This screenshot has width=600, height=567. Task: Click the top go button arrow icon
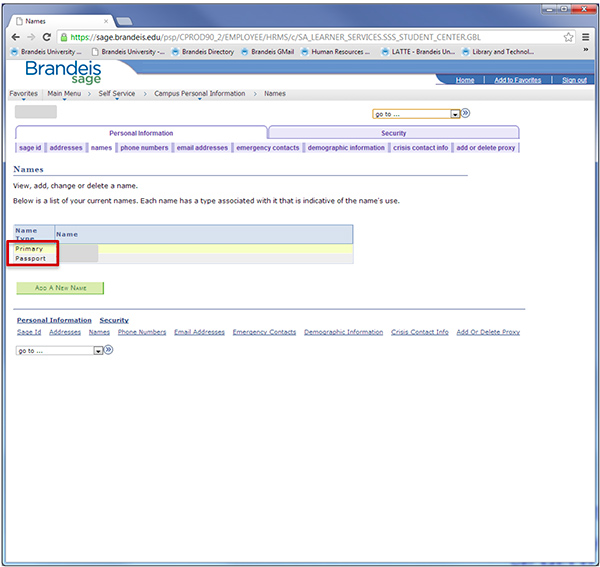point(465,113)
